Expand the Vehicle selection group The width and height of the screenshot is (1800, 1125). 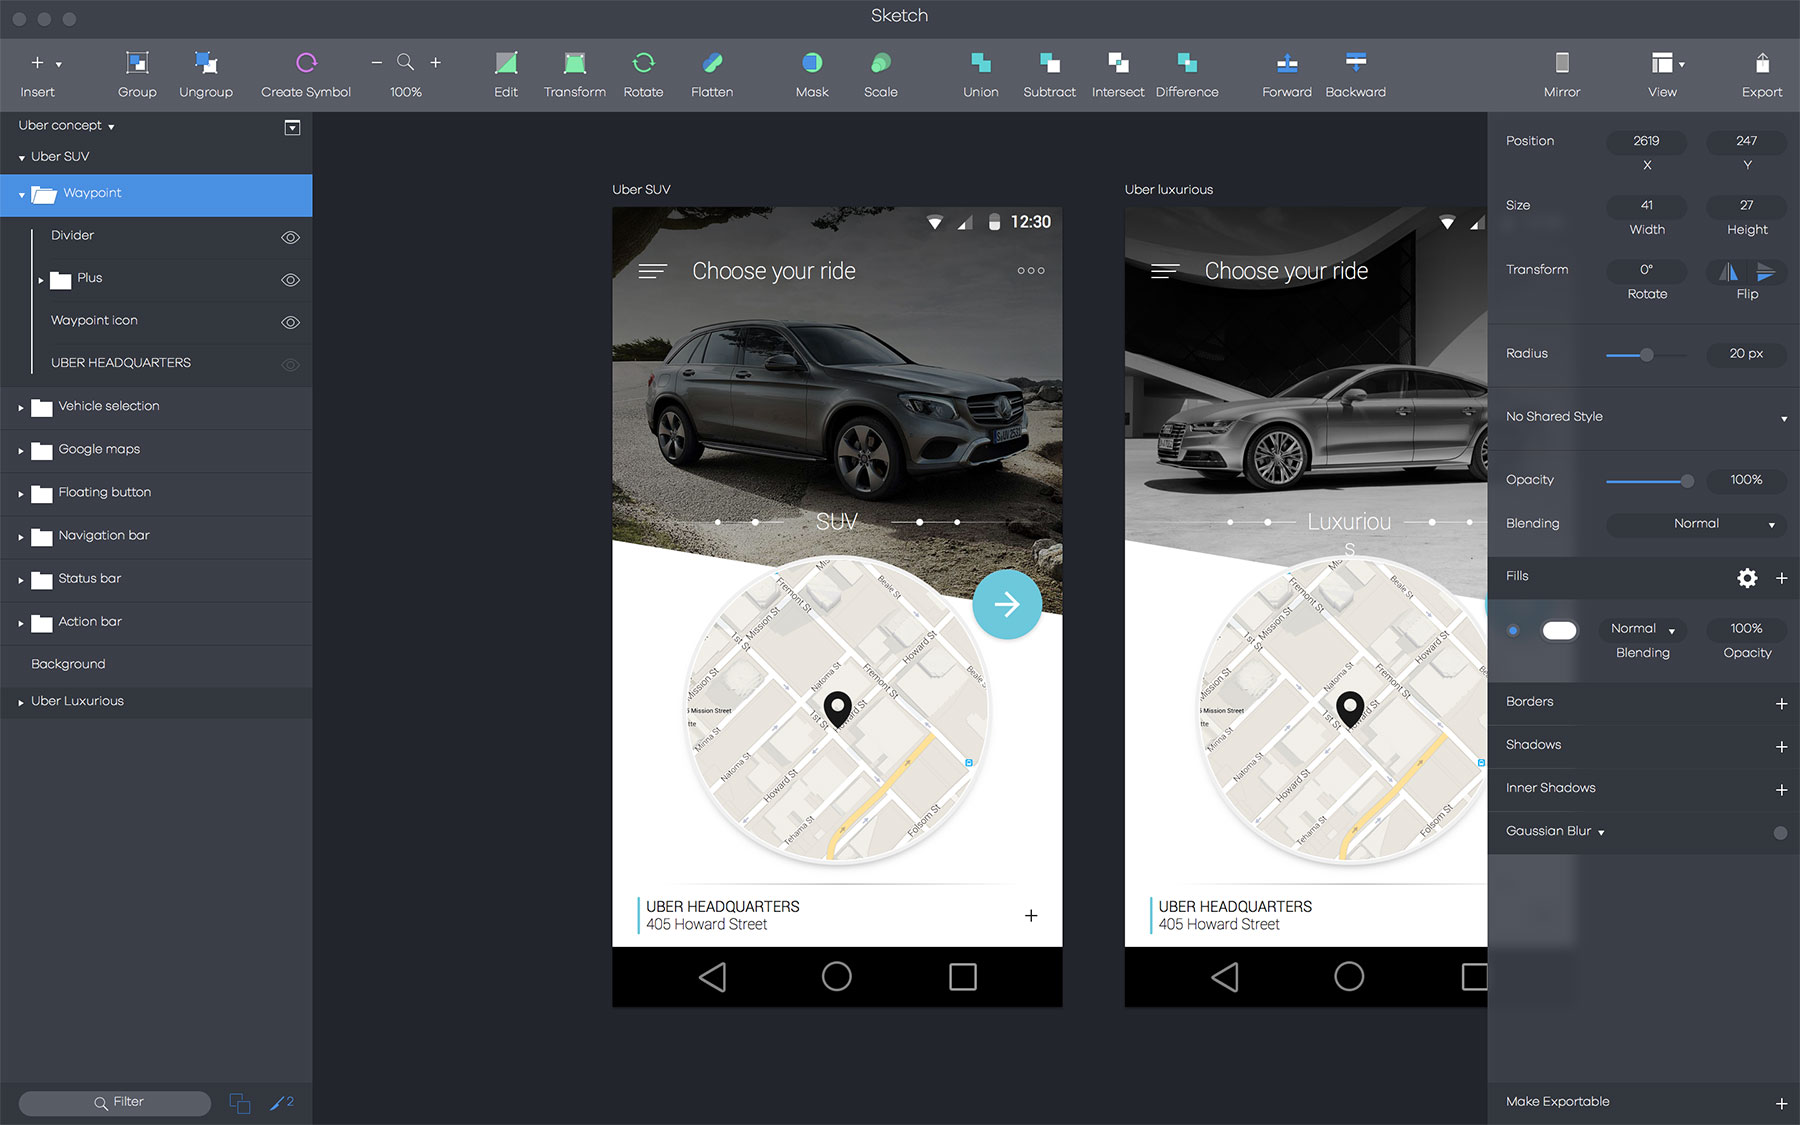coord(21,407)
